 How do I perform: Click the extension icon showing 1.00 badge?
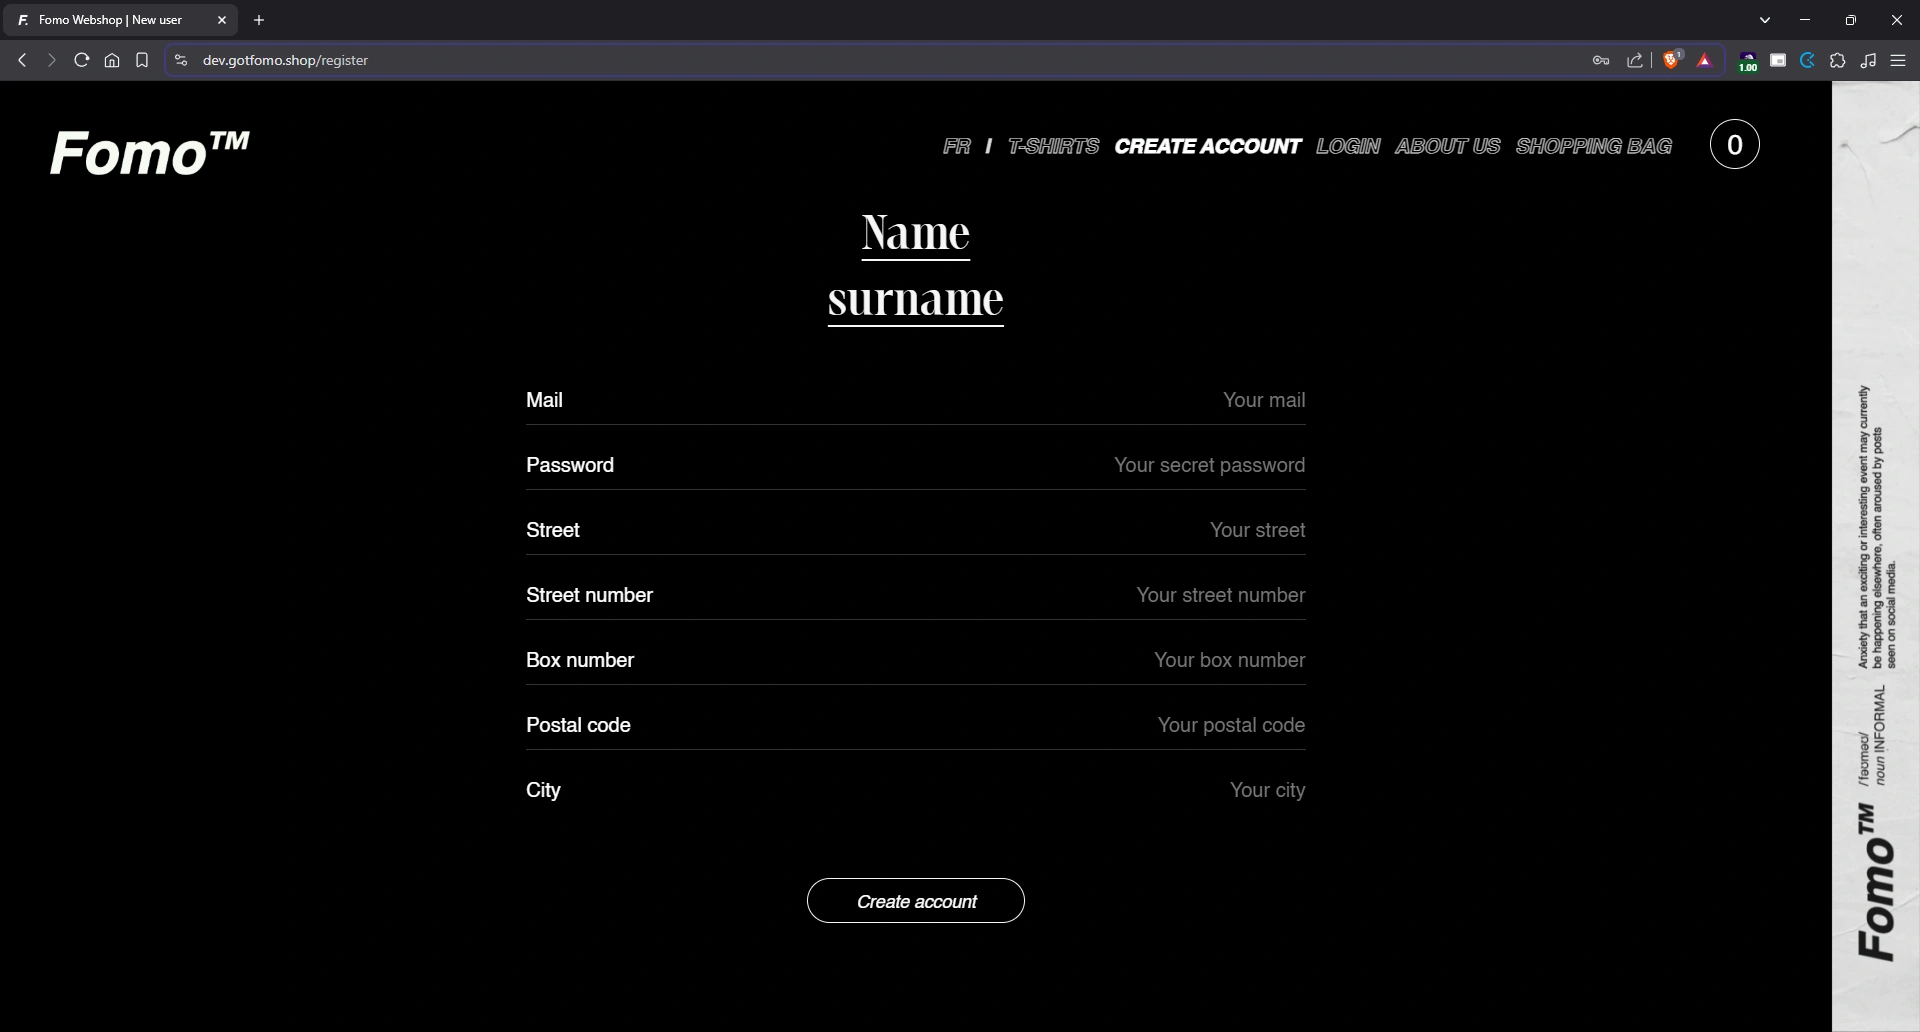(x=1748, y=62)
